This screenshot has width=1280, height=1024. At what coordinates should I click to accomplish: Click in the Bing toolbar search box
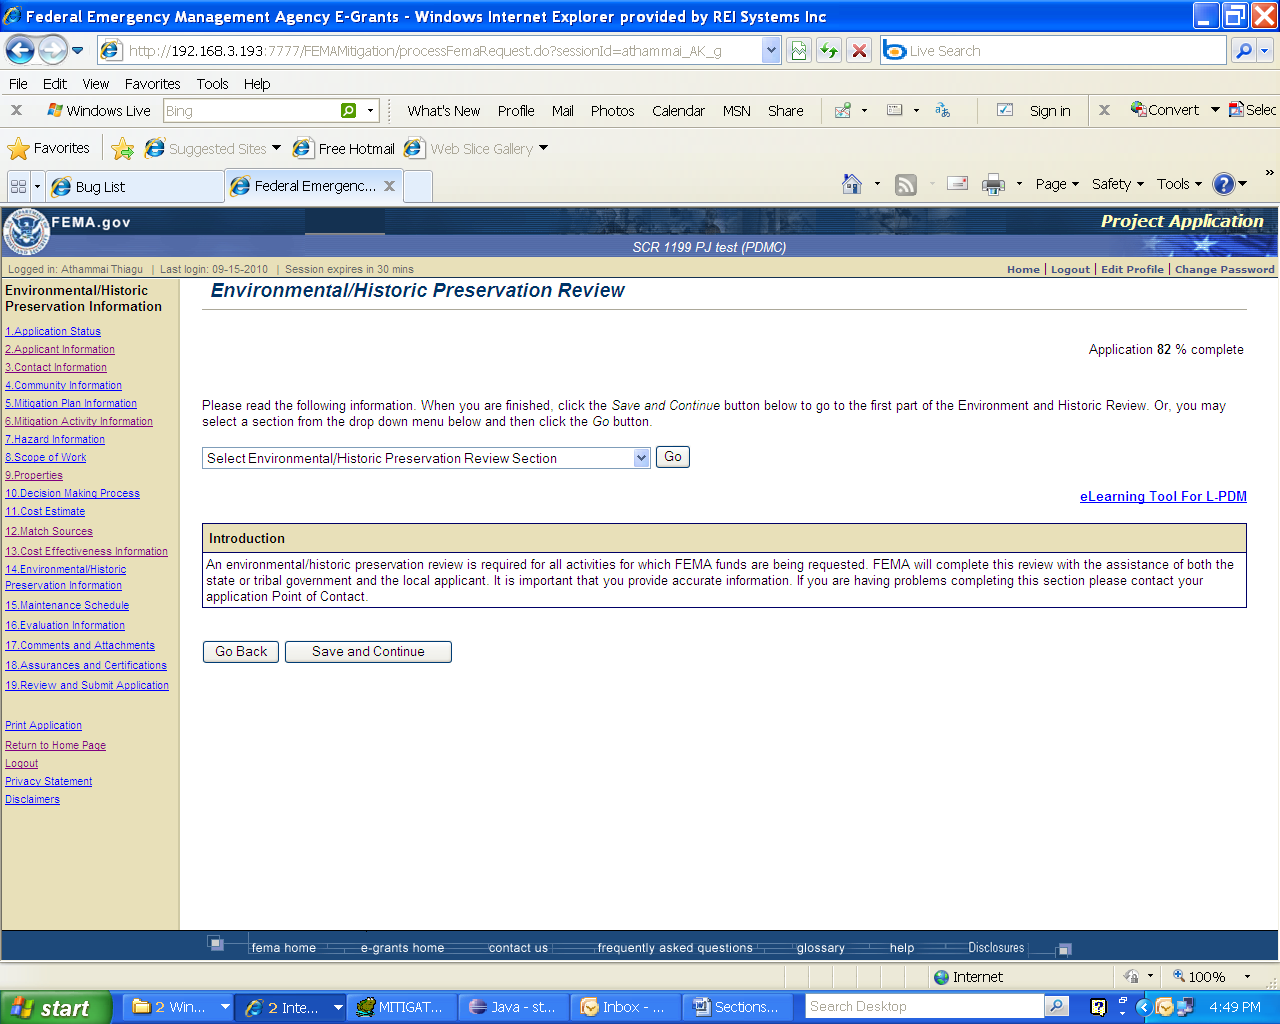tap(250, 111)
